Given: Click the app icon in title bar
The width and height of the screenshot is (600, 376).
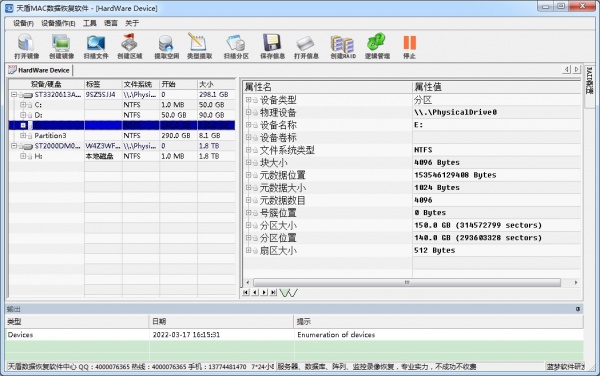Looking at the screenshot, I should [8, 8].
